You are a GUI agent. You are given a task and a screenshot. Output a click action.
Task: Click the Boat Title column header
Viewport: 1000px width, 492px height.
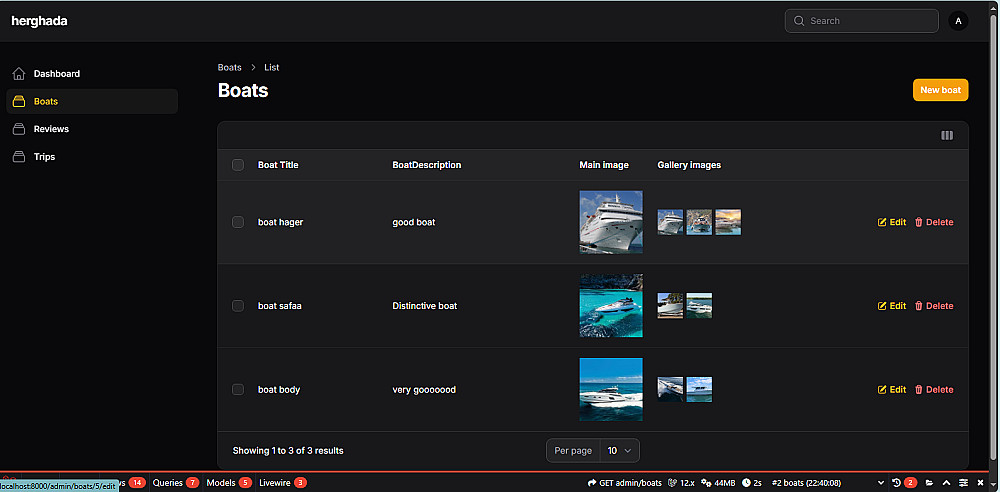click(x=278, y=165)
